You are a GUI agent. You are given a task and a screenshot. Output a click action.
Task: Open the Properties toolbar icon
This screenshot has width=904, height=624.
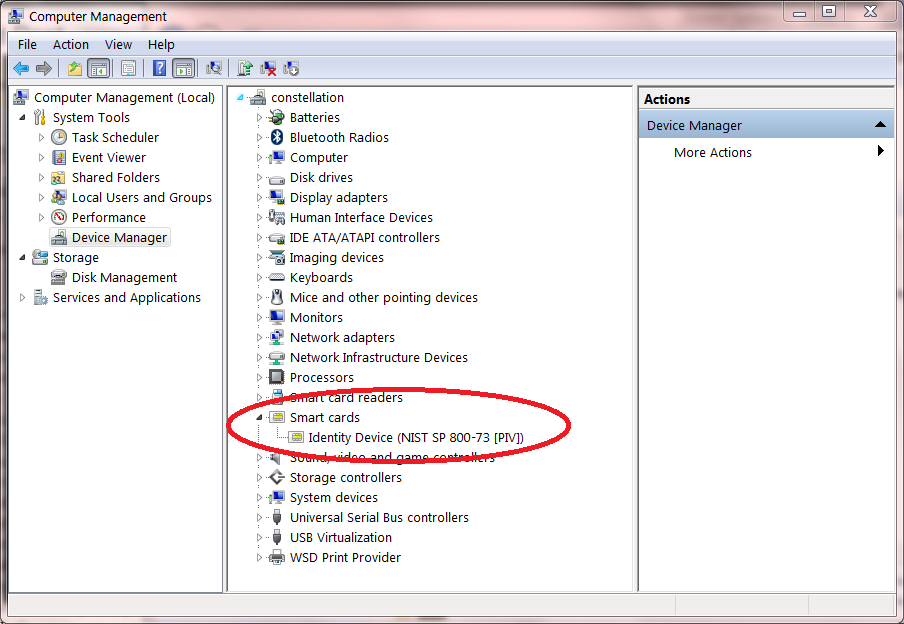(128, 68)
